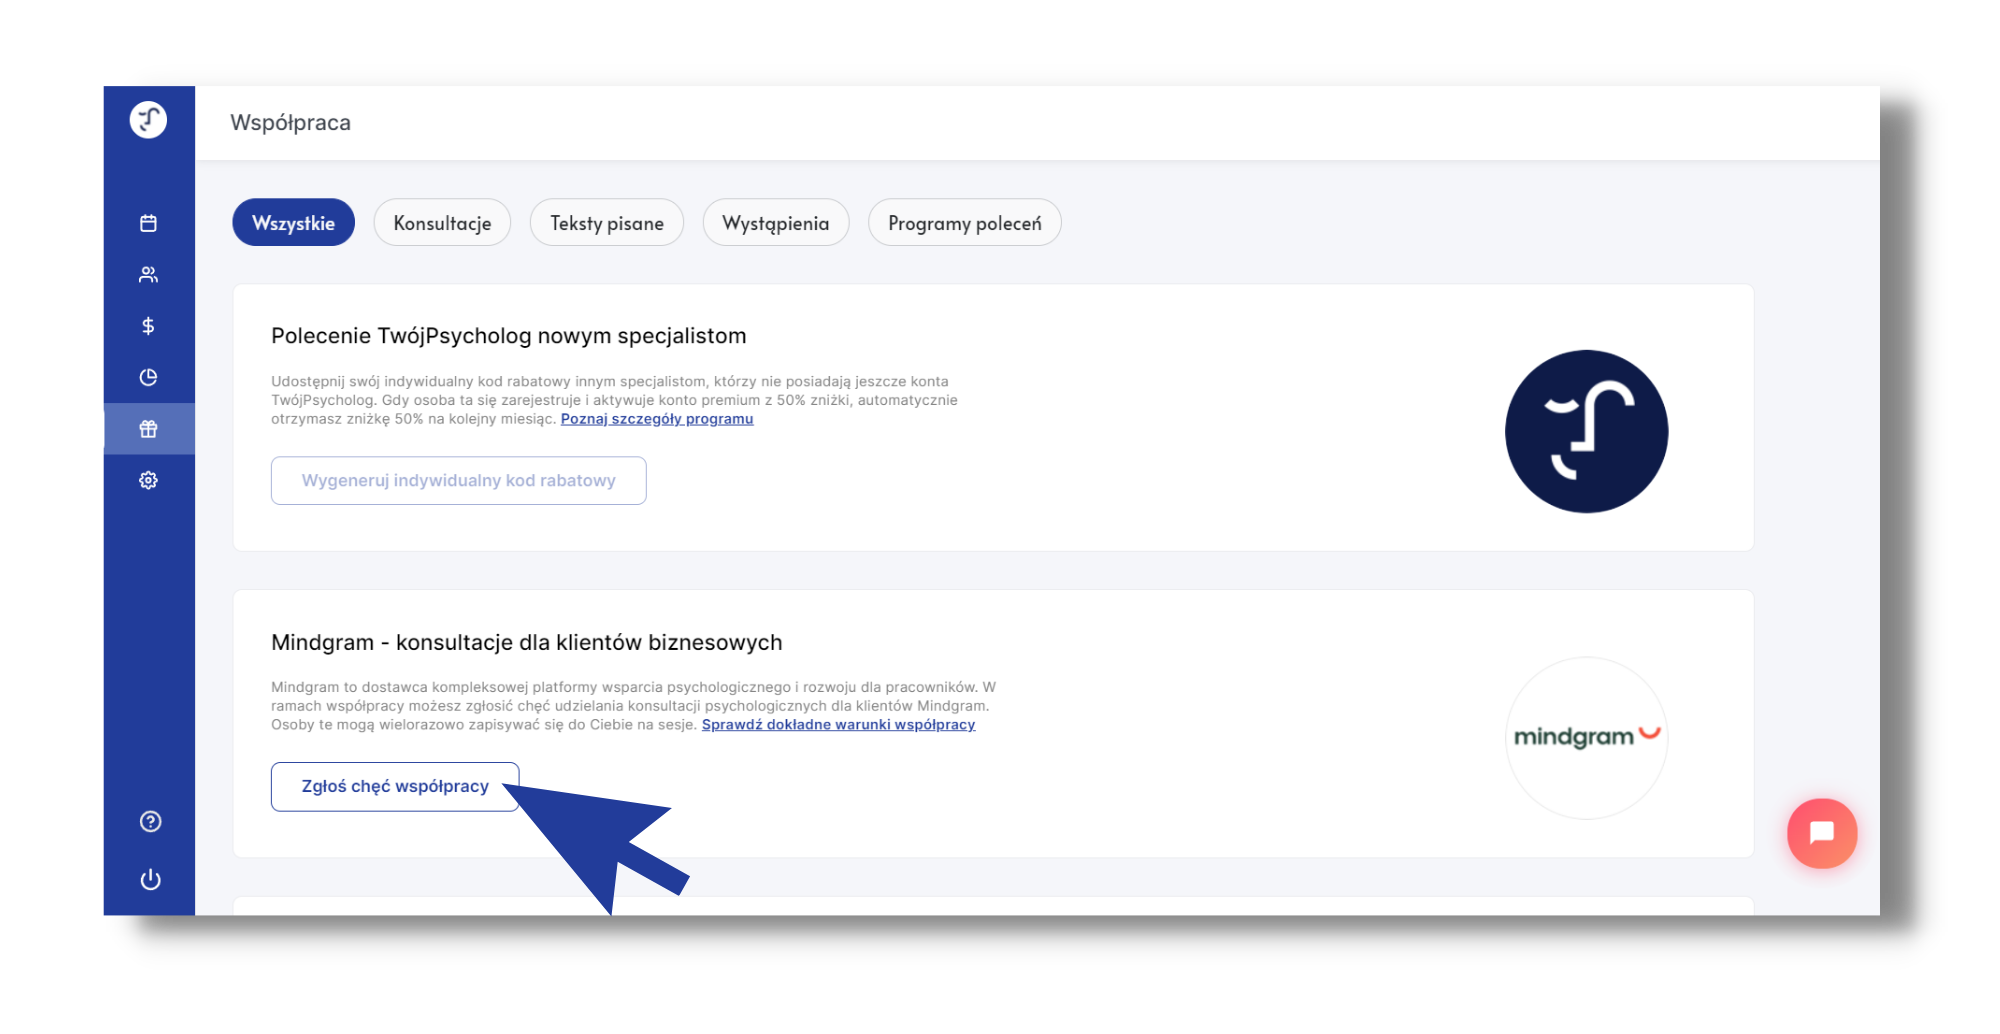
Task: Open the Sprawdź dokładne warunki współpracy link
Action: (x=838, y=725)
